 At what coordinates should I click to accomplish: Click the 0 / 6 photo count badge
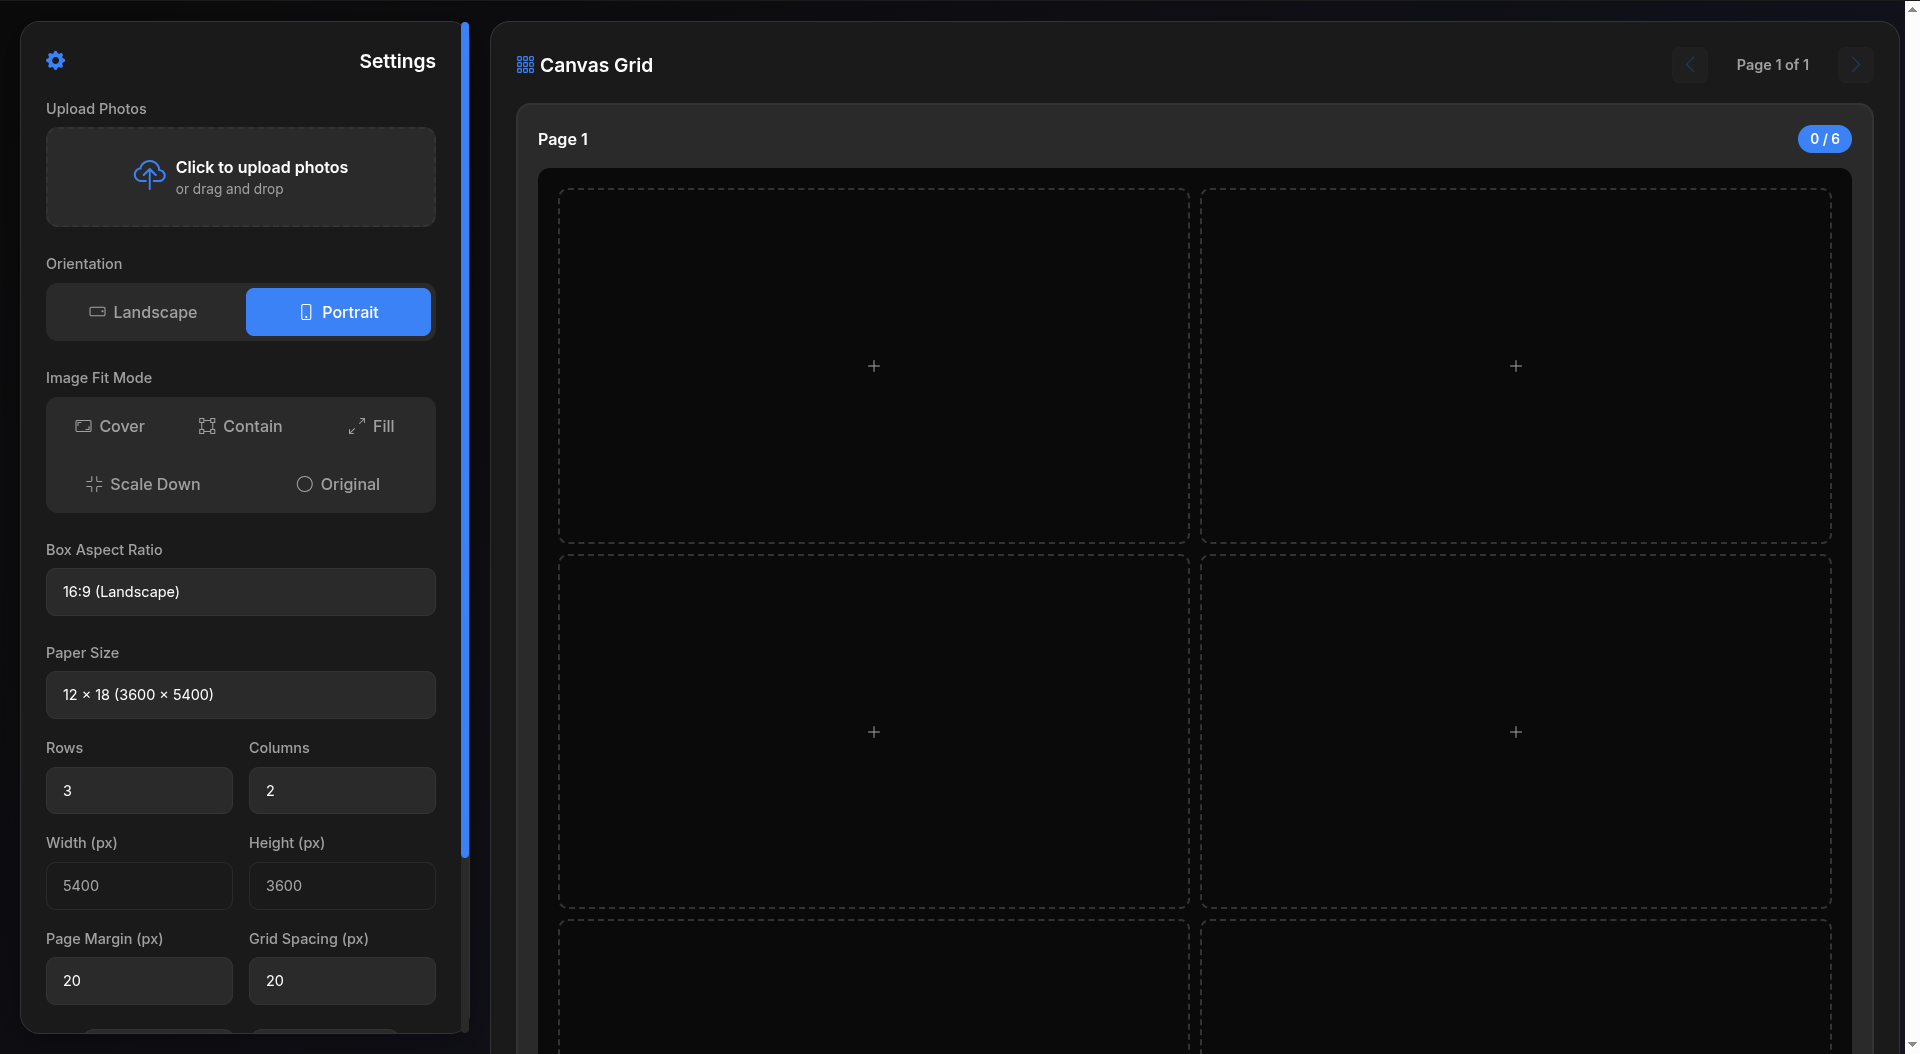point(1824,139)
